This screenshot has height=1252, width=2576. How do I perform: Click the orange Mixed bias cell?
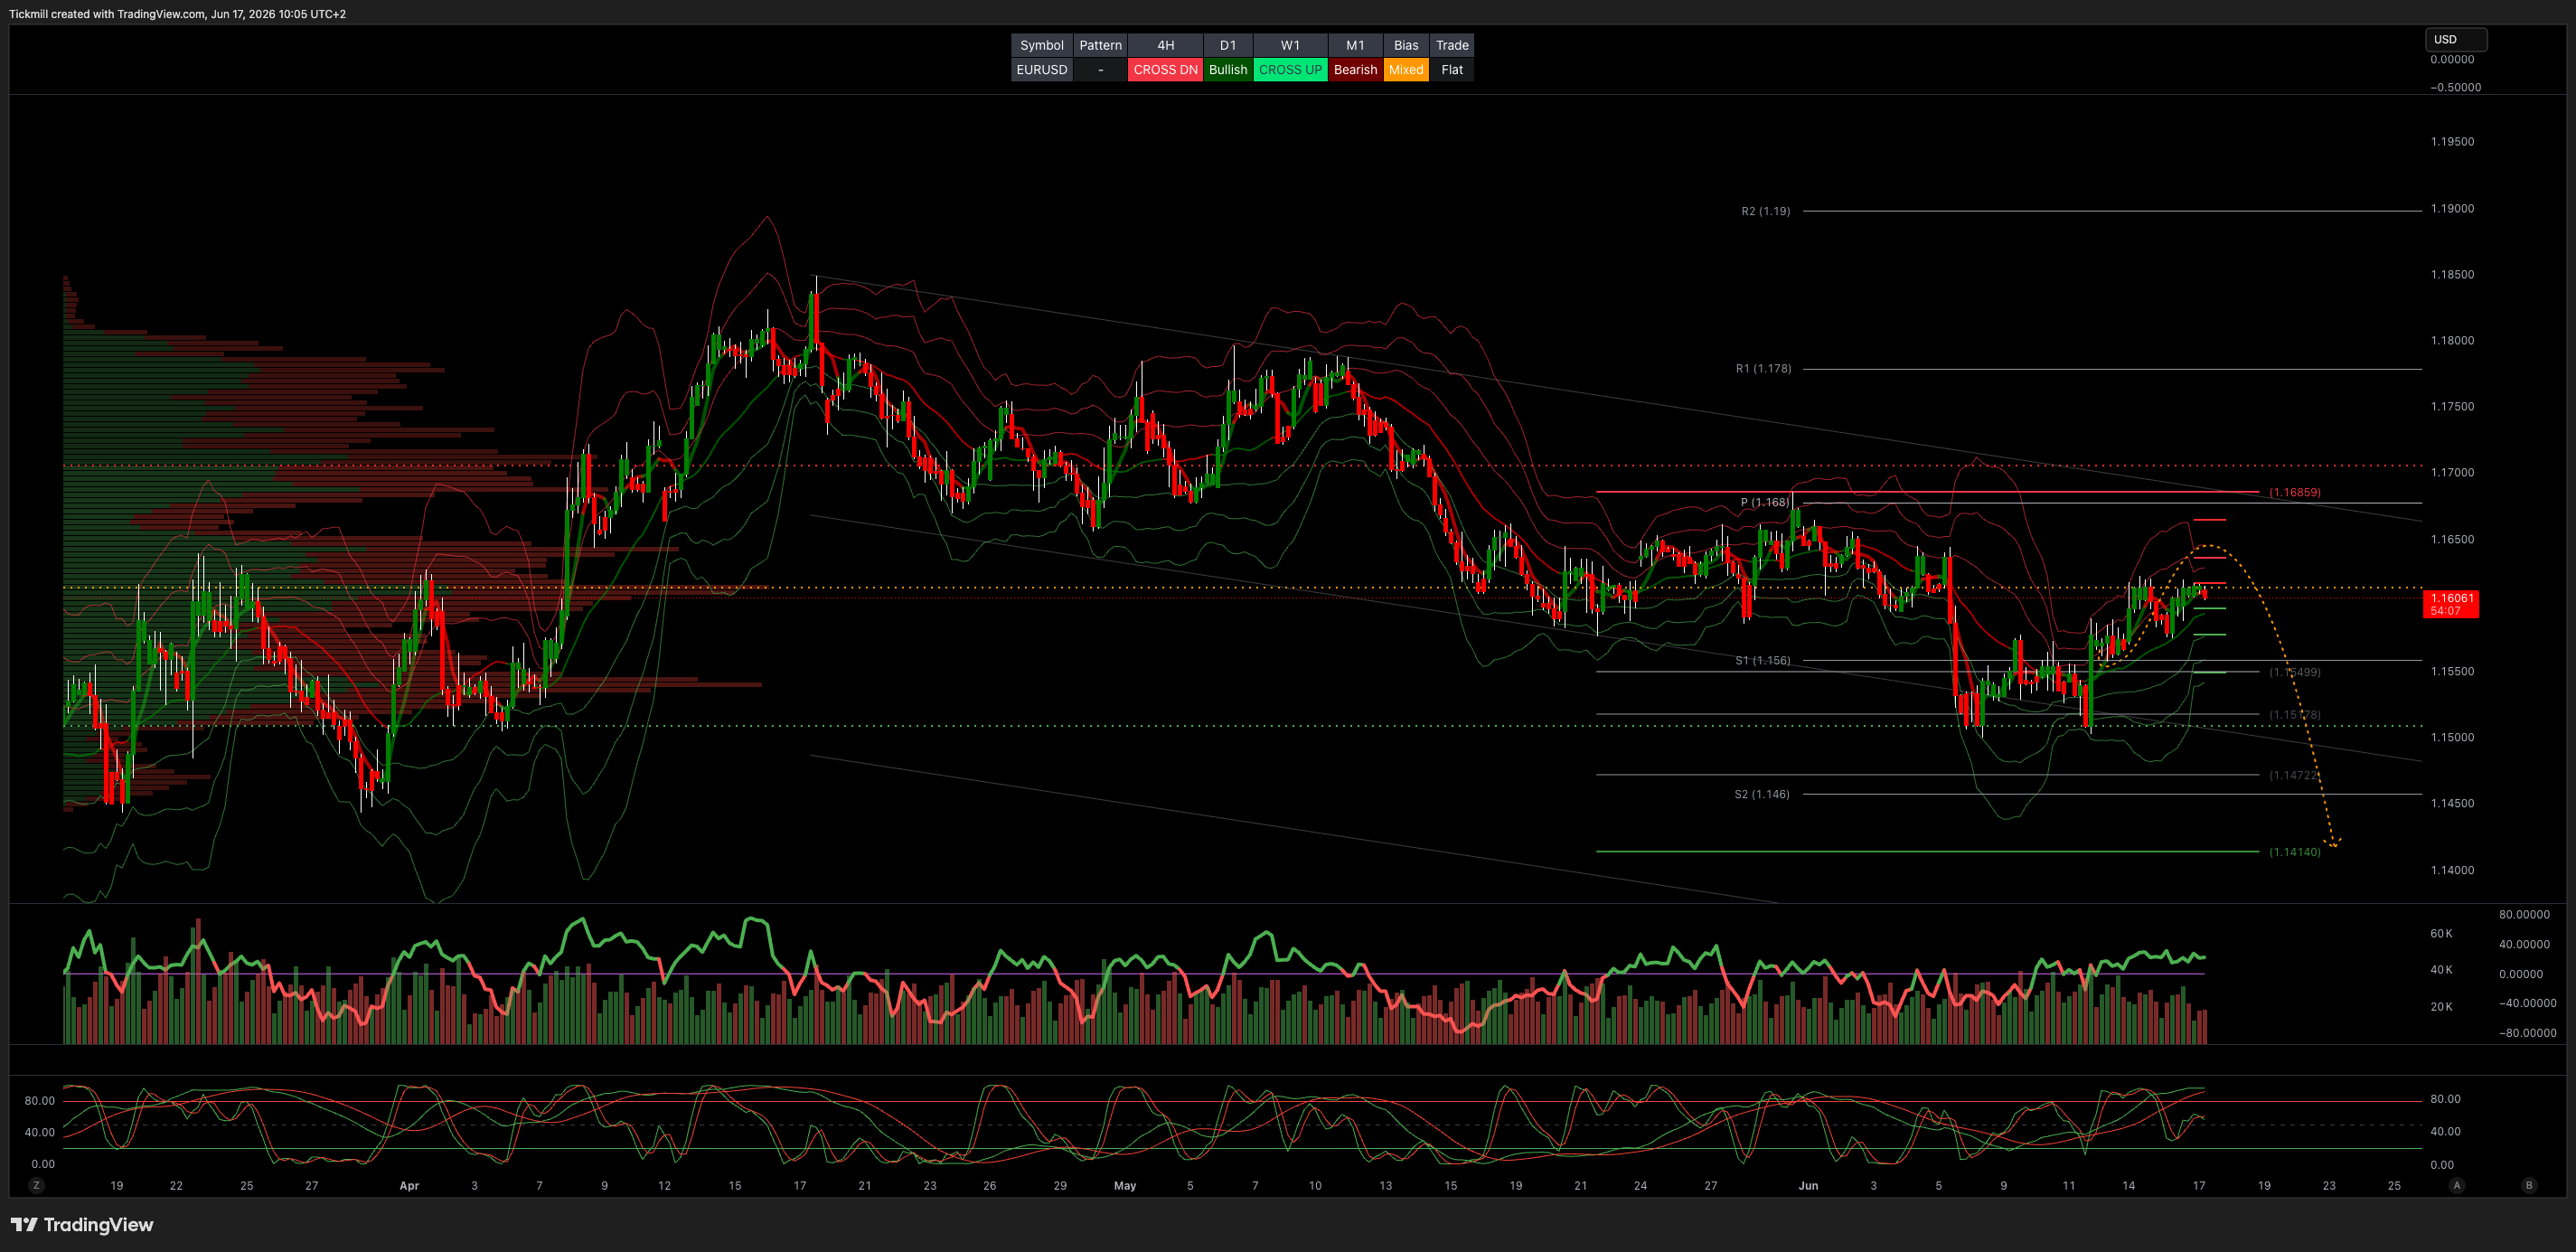coord(1406,70)
